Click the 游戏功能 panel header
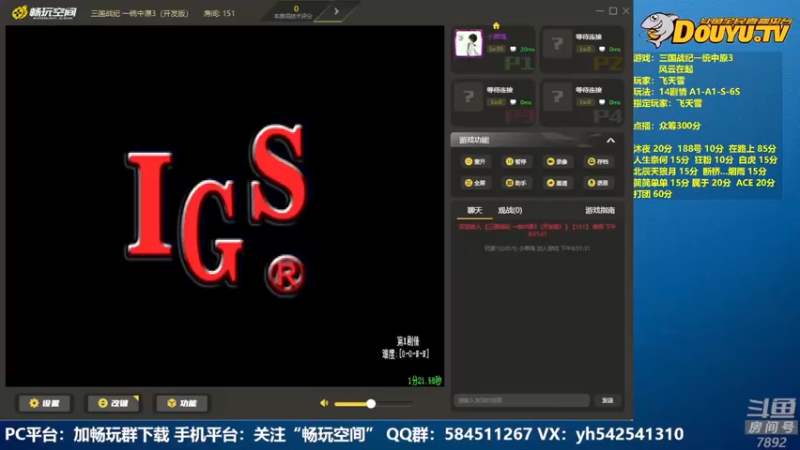 [537, 140]
